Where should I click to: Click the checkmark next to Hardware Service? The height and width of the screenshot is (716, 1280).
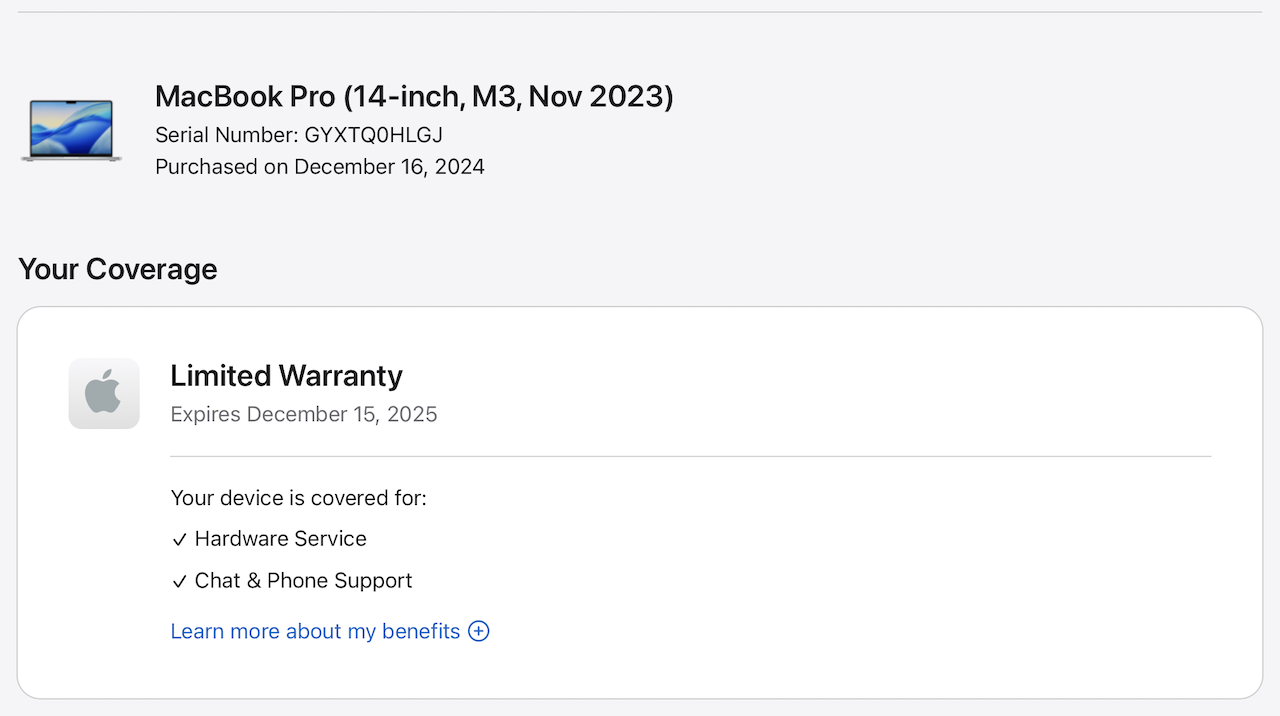pyautogui.click(x=180, y=540)
